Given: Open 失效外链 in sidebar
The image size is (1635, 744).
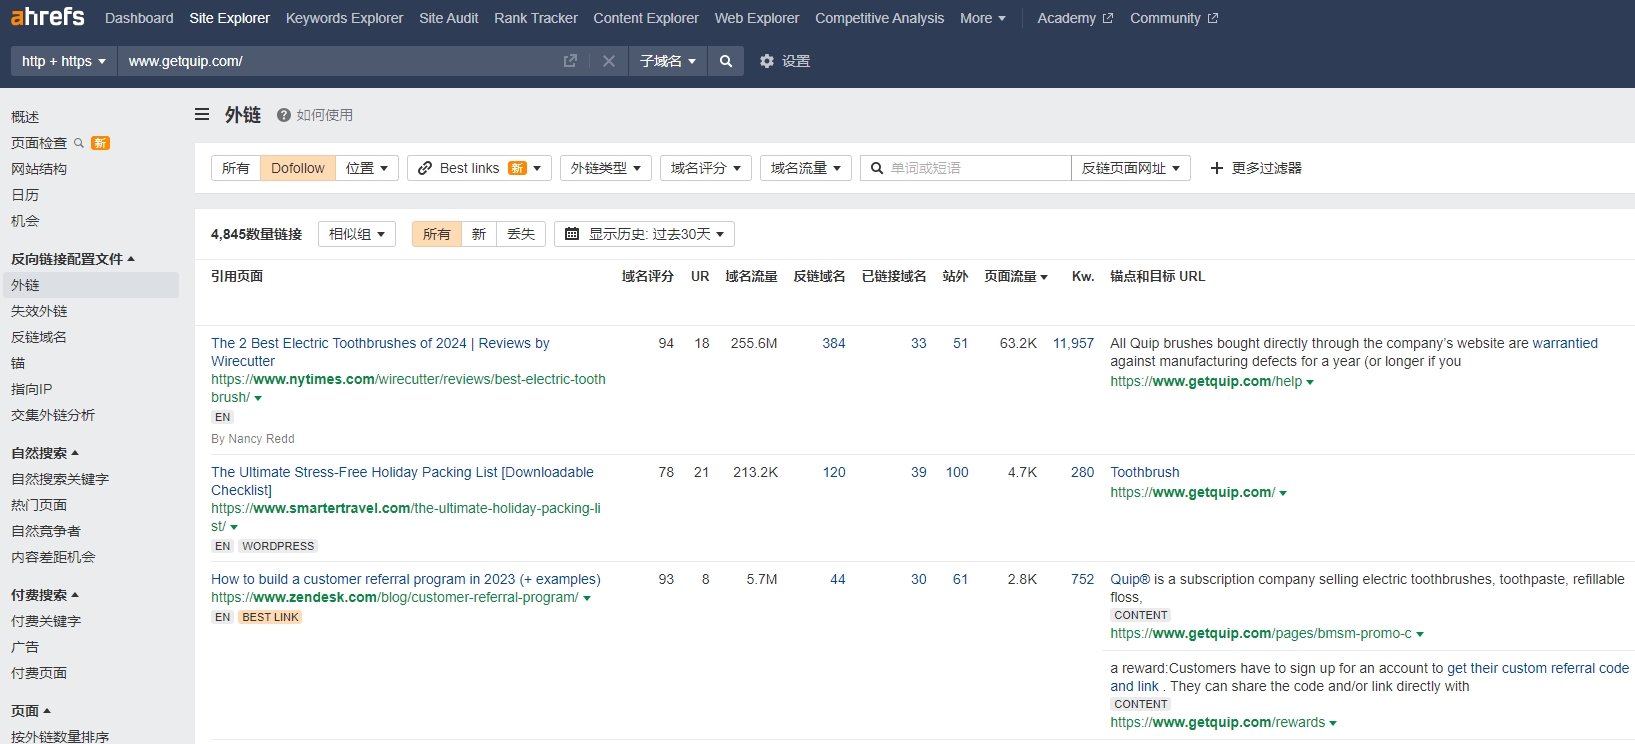Looking at the screenshot, I should 39,311.
